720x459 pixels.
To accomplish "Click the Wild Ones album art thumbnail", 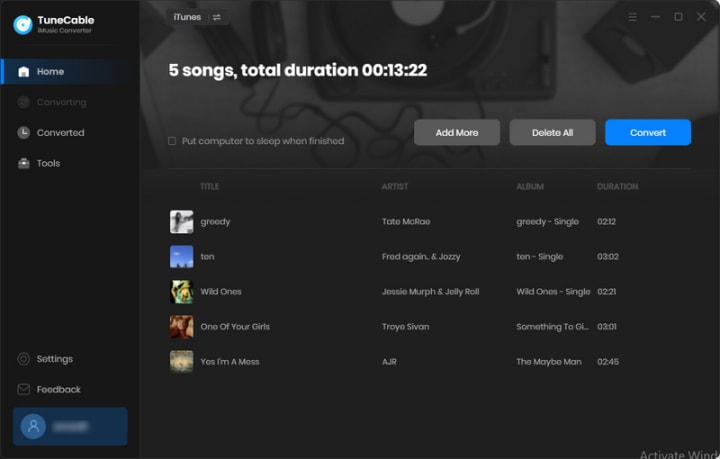I will click(182, 292).
